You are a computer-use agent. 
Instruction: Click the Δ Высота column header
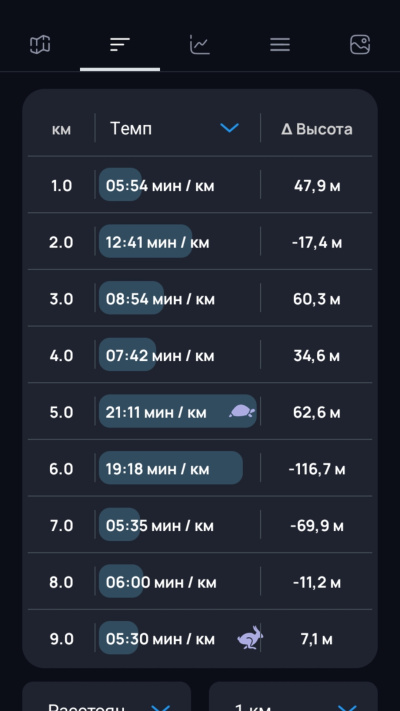[317, 129]
